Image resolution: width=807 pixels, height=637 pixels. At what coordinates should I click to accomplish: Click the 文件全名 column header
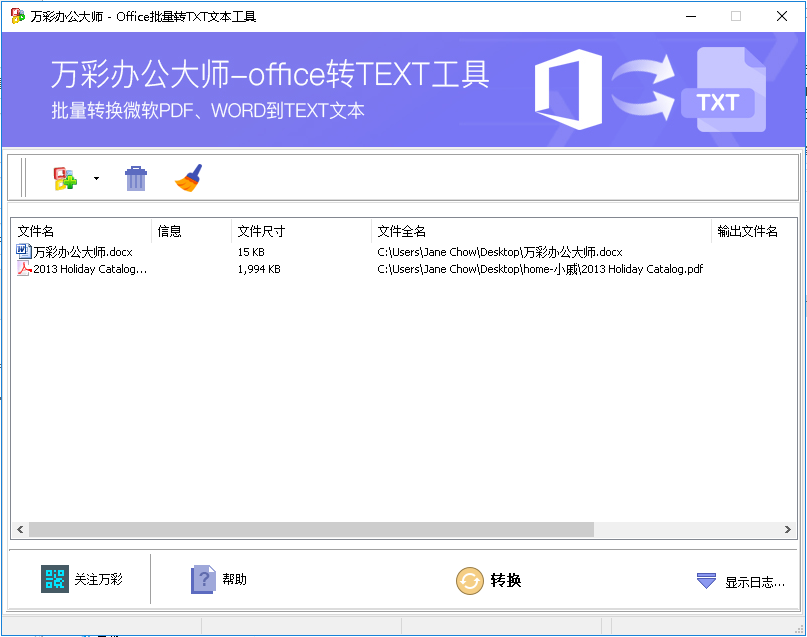click(541, 231)
